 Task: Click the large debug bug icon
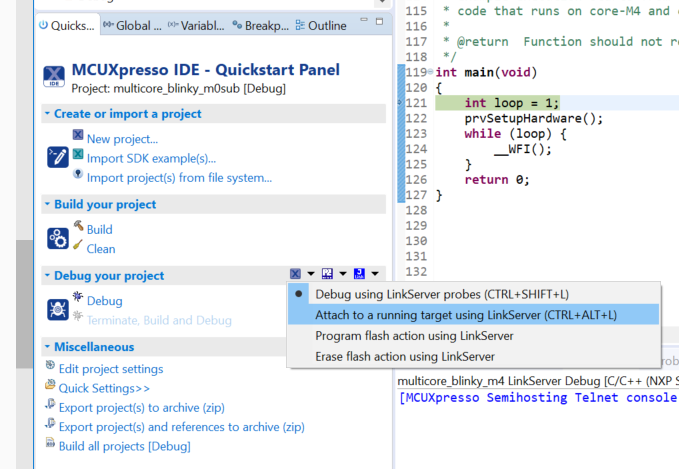coord(58,310)
